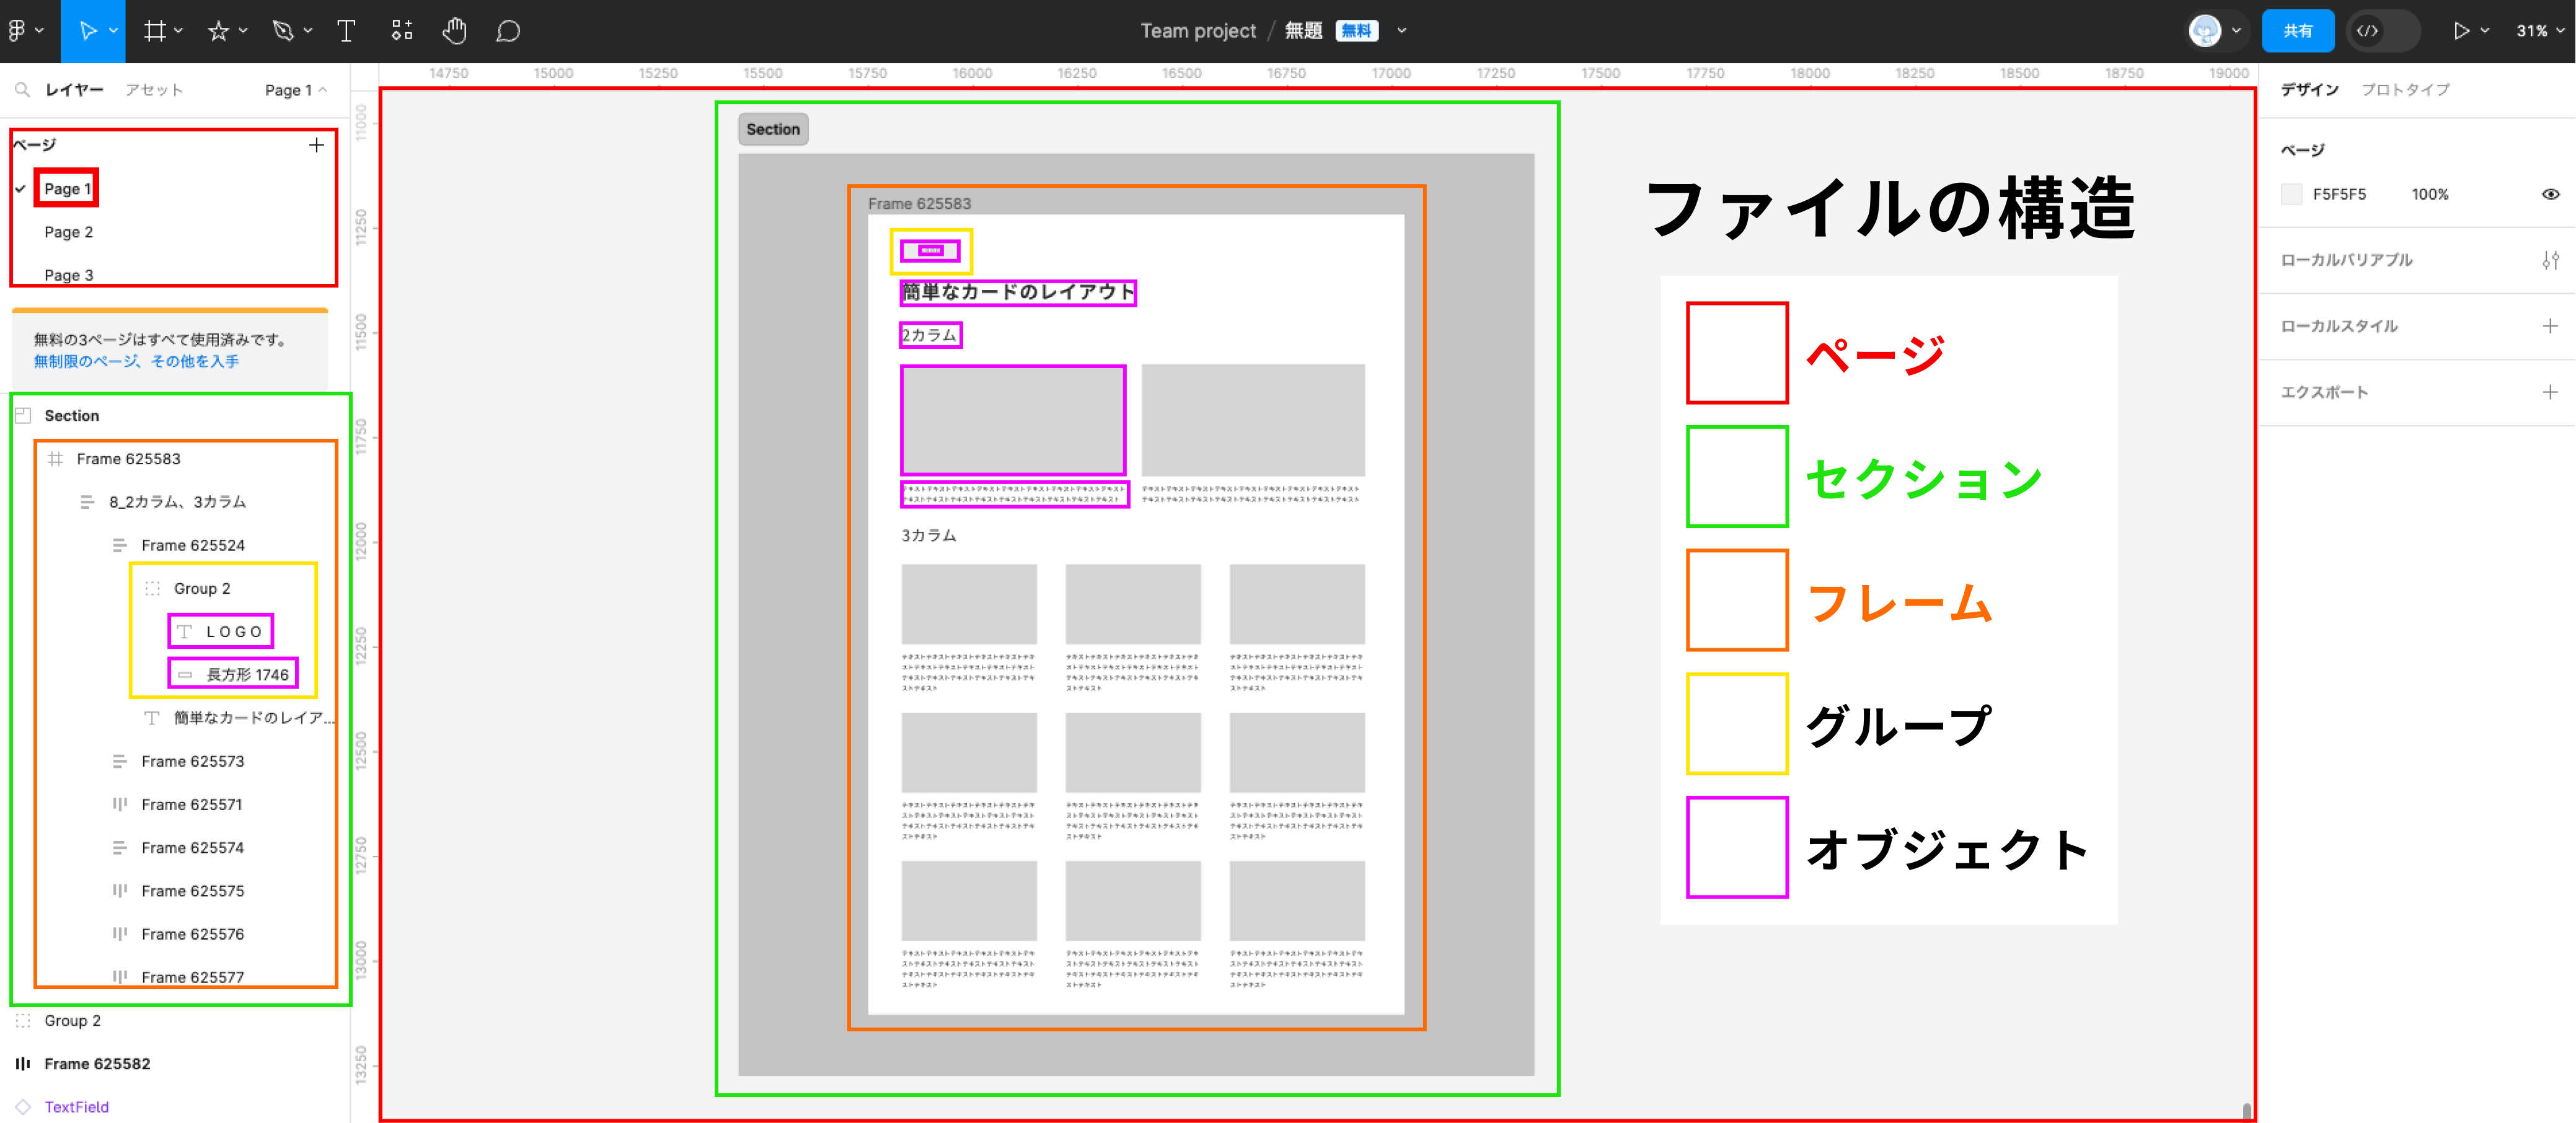Image resolution: width=2576 pixels, height=1123 pixels.
Task: Select the Text tool
Action: pos(346,31)
